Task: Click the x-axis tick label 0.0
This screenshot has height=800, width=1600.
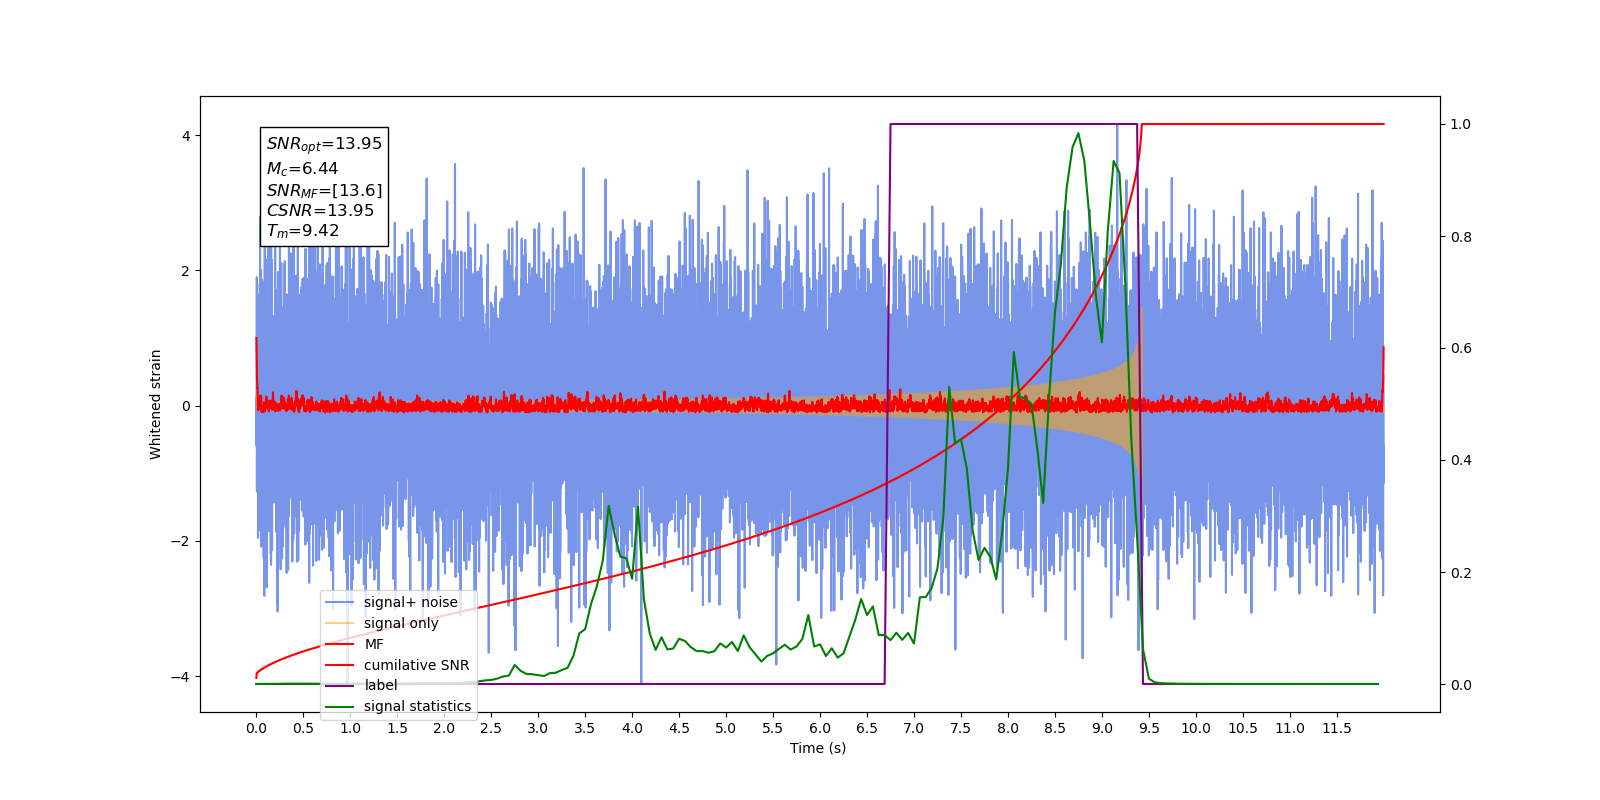Action: [256, 728]
